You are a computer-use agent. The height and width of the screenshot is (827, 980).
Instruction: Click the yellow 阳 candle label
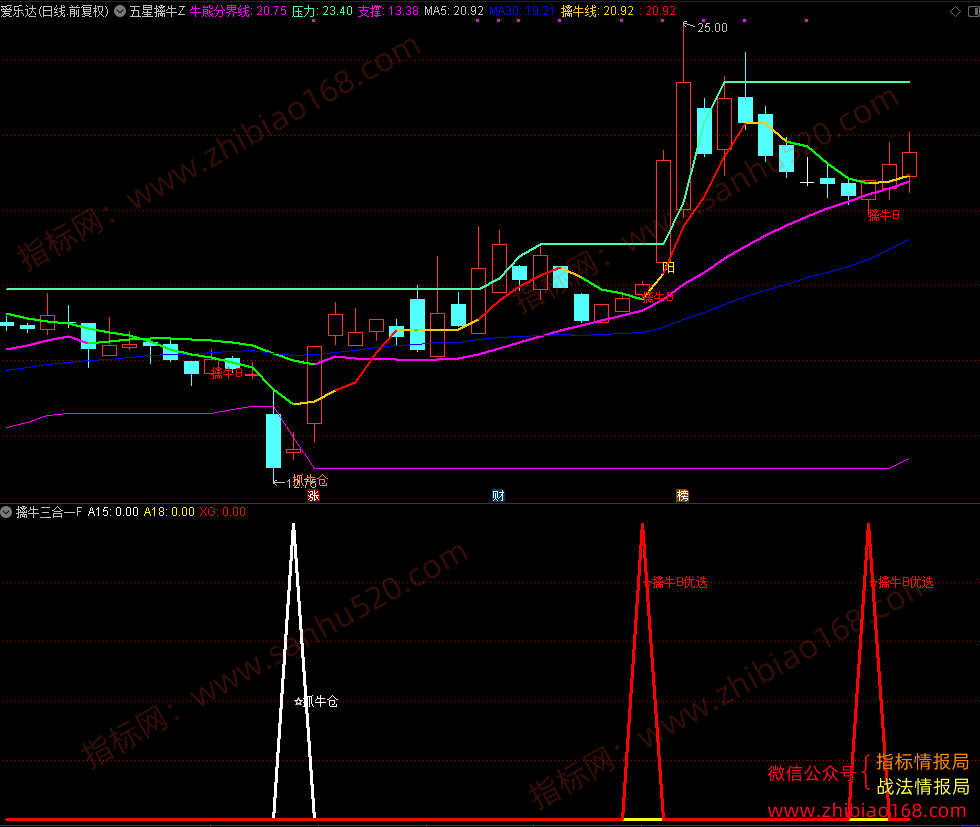tap(669, 268)
